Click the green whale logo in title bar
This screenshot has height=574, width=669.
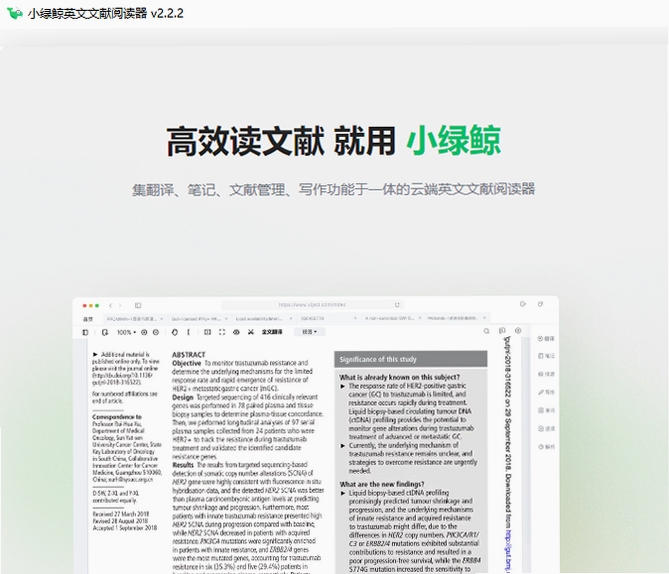point(15,13)
